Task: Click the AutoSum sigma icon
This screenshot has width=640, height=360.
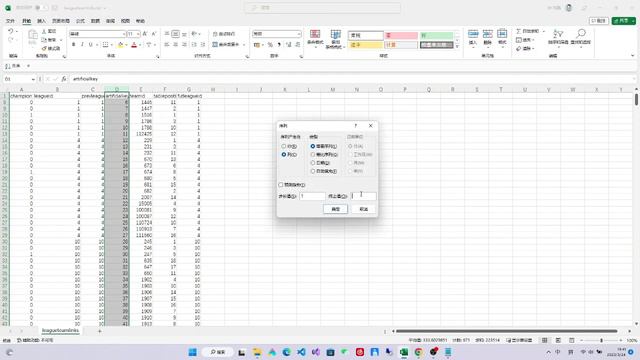Action: (518, 31)
